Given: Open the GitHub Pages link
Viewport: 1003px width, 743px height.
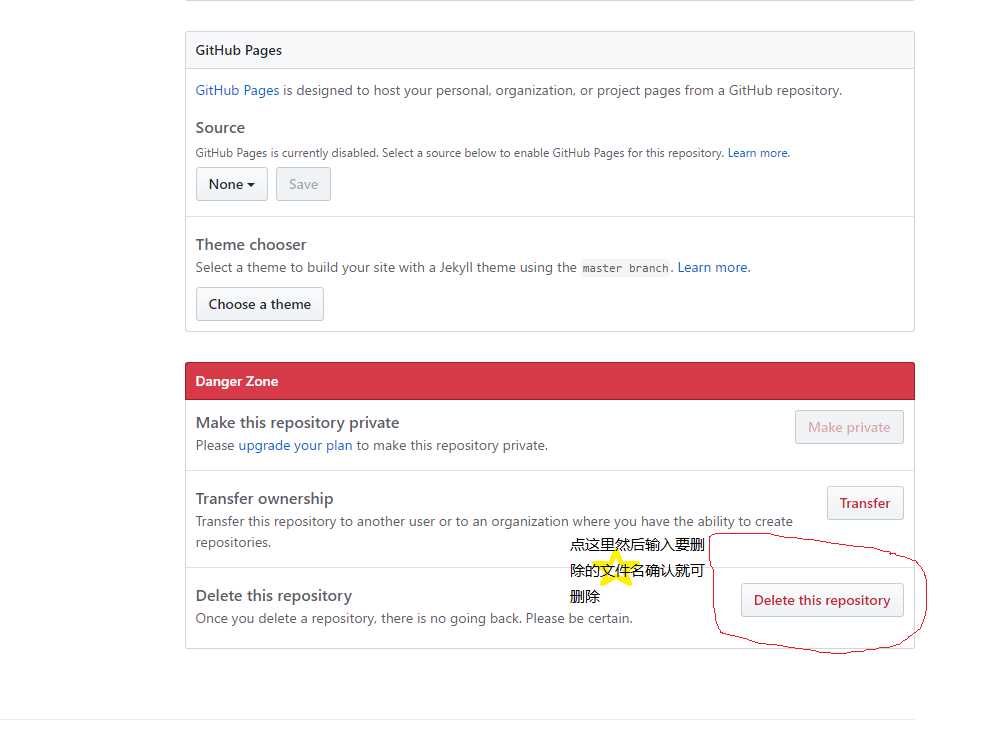Looking at the screenshot, I should (237, 90).
